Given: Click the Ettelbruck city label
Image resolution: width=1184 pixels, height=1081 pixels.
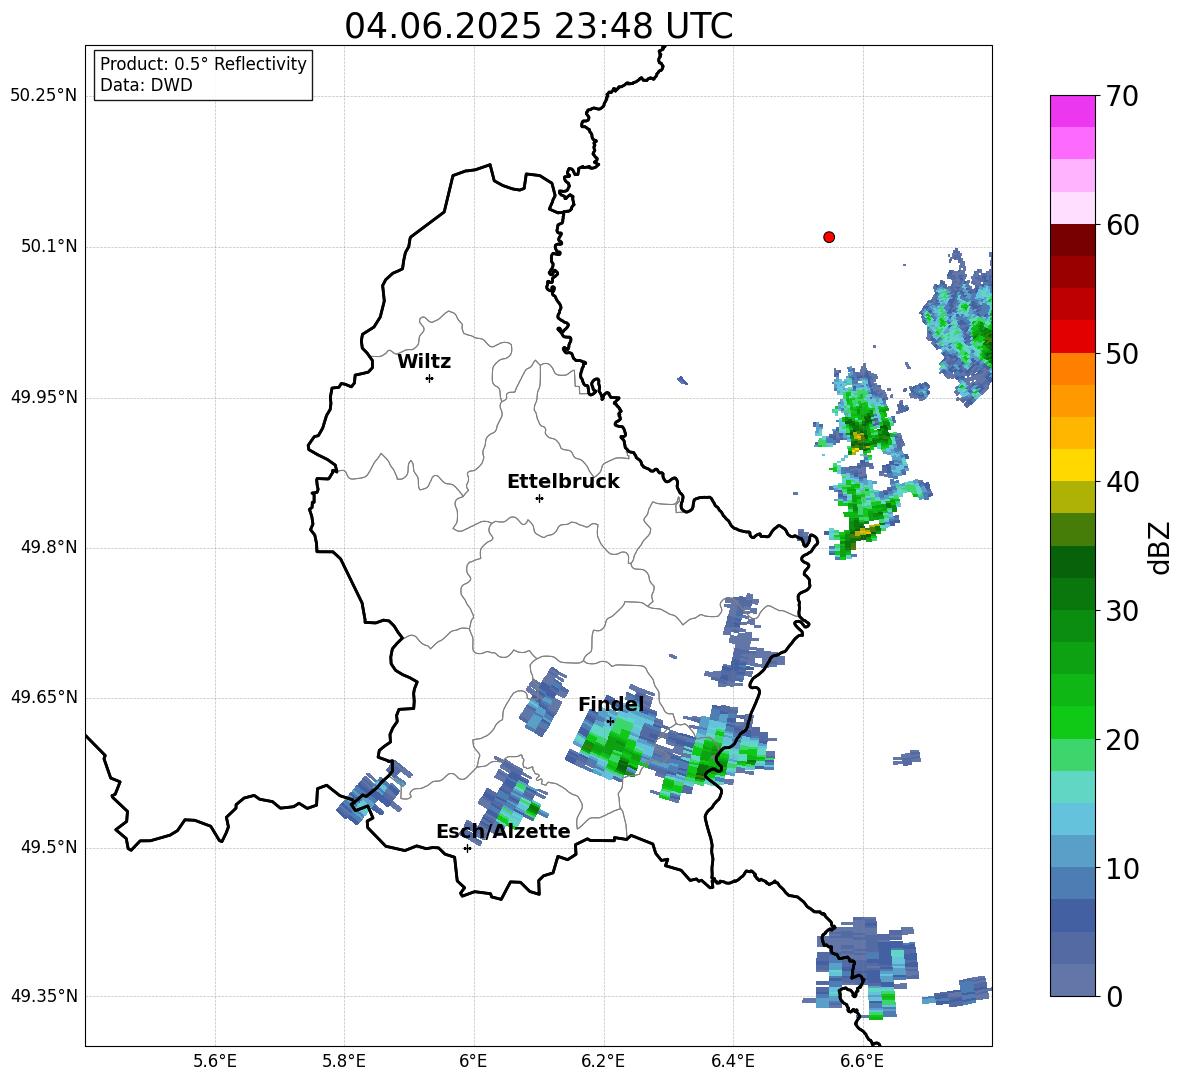Looking at the screenshot, I should point(563,482).
